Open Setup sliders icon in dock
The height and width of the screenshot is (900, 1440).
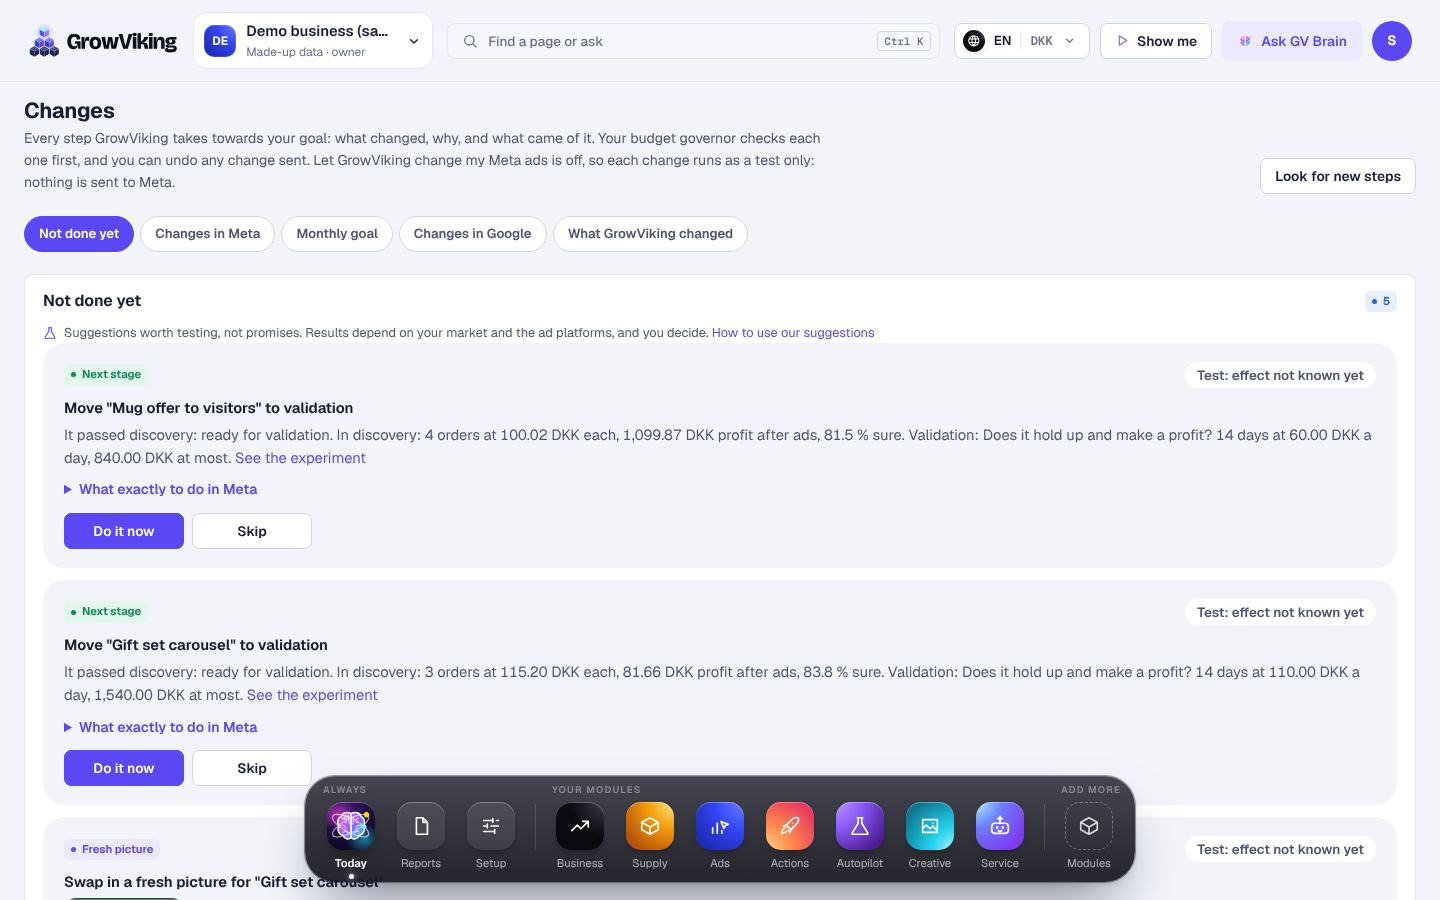[x=491, y=826]
